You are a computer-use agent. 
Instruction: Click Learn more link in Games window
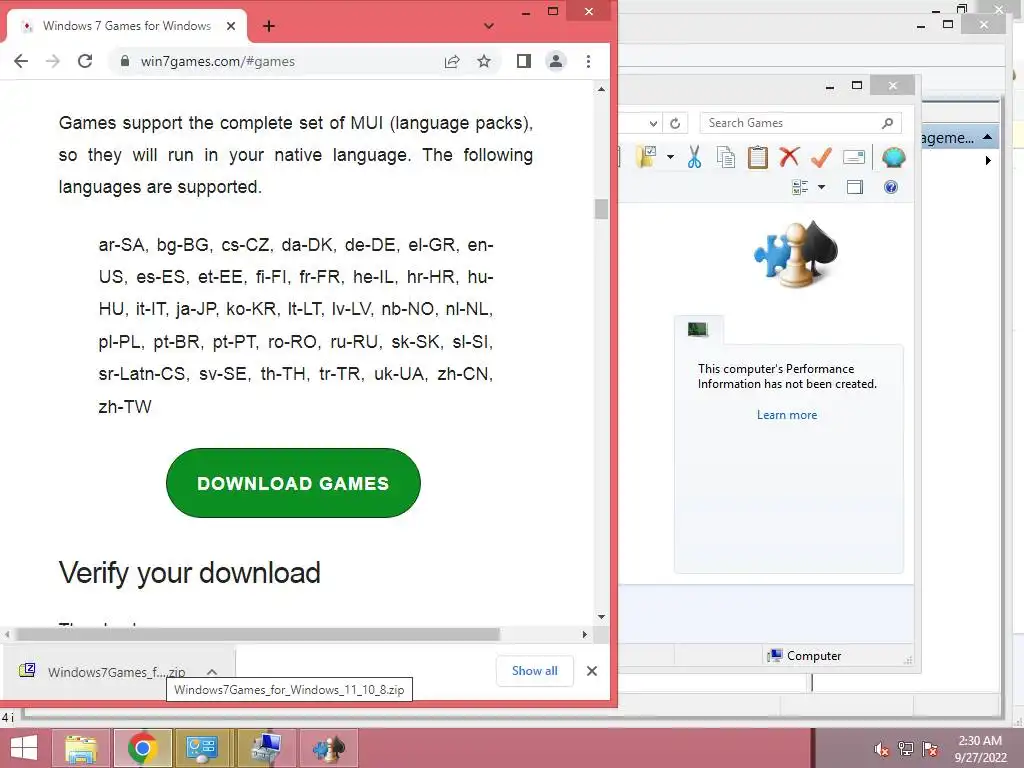787,415
